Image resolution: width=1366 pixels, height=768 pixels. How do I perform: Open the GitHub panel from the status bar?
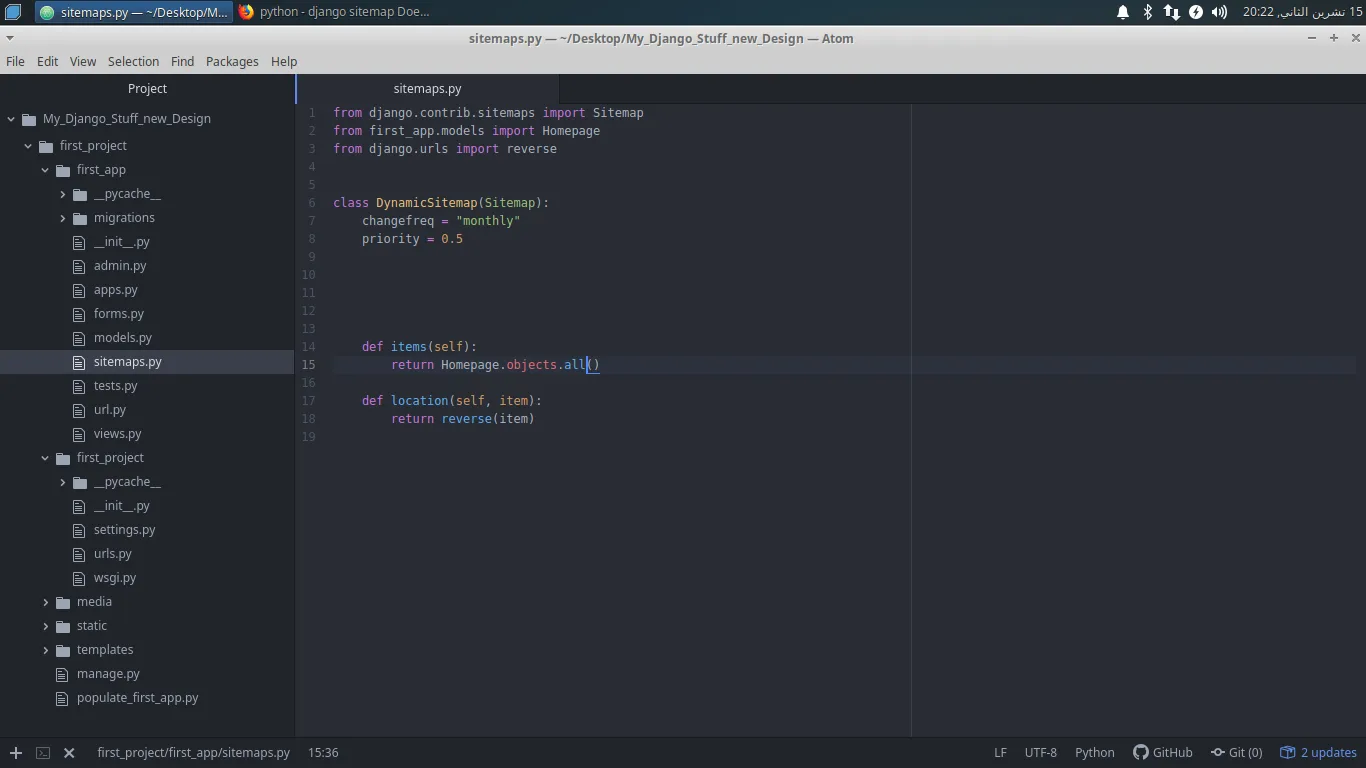[1163, 753]
